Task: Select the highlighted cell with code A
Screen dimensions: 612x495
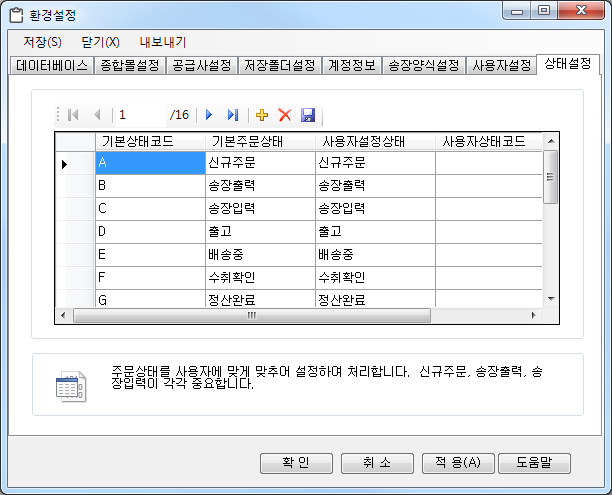Action: point(150,163)
